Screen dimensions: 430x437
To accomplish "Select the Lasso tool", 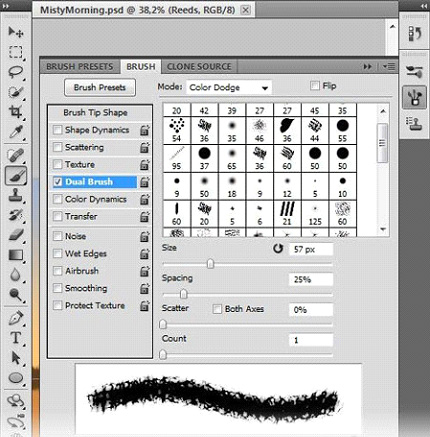I will click(15, 71).
